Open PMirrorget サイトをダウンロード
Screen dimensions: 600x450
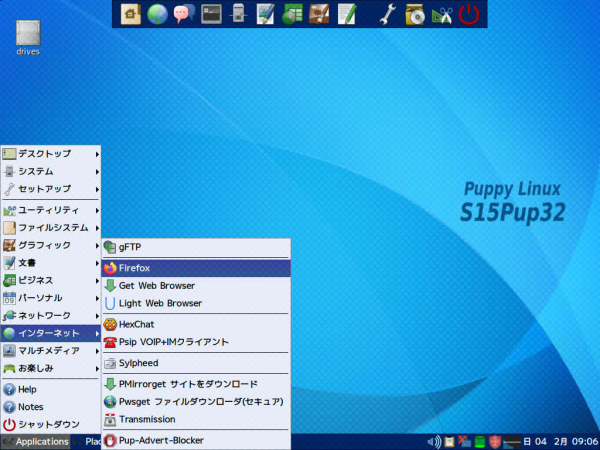(196, 384)
